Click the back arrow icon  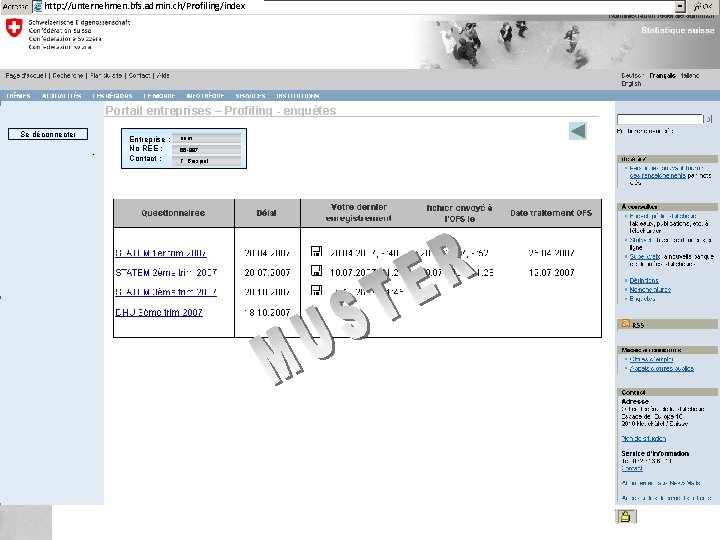click(x=578, y=131)
